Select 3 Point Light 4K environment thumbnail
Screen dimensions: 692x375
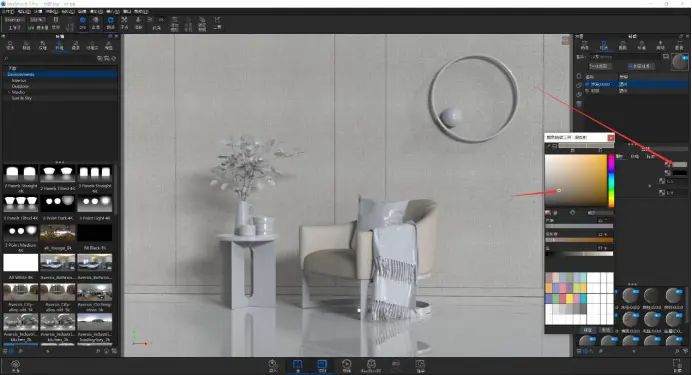pyautogui.click(x=94, y=204)
